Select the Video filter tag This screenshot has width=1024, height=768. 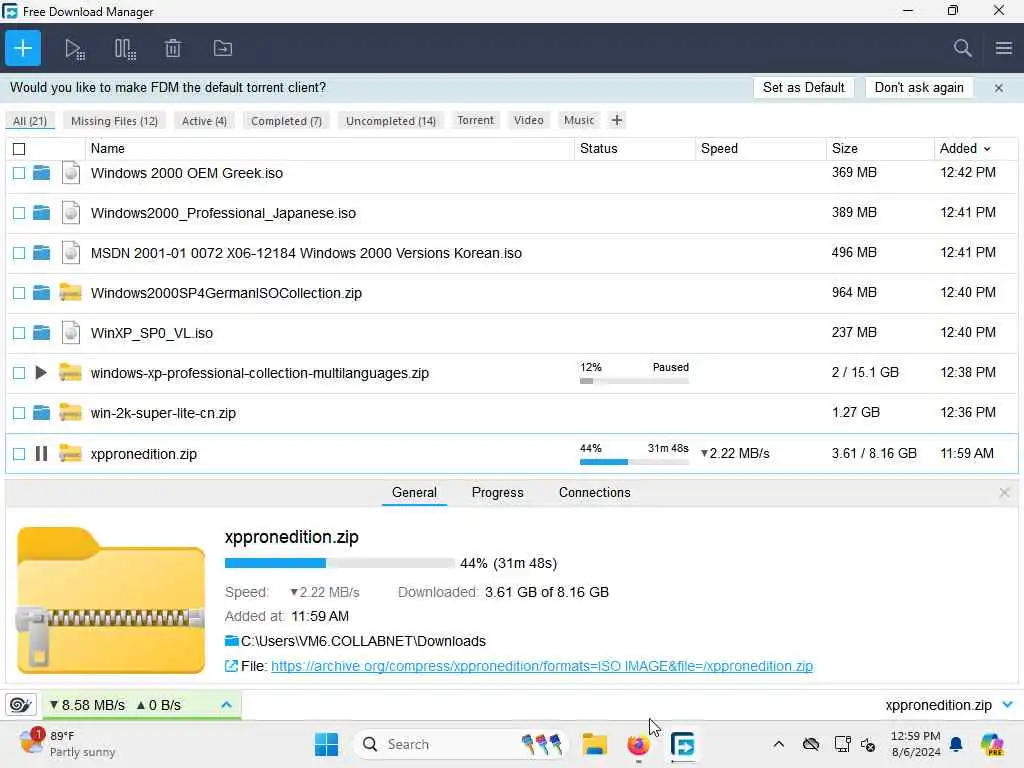(528, 120)
